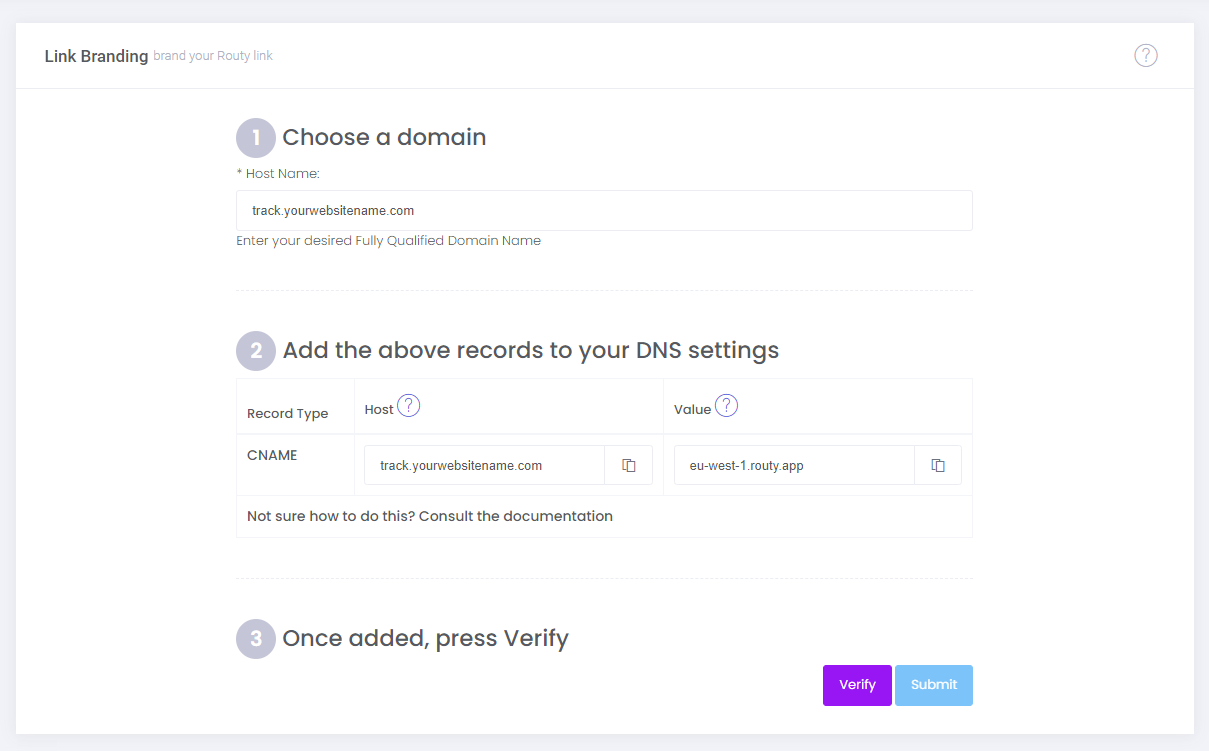Screen dimensions: 1209x751
Task: Click the Verify button
Action: [857, 685]
